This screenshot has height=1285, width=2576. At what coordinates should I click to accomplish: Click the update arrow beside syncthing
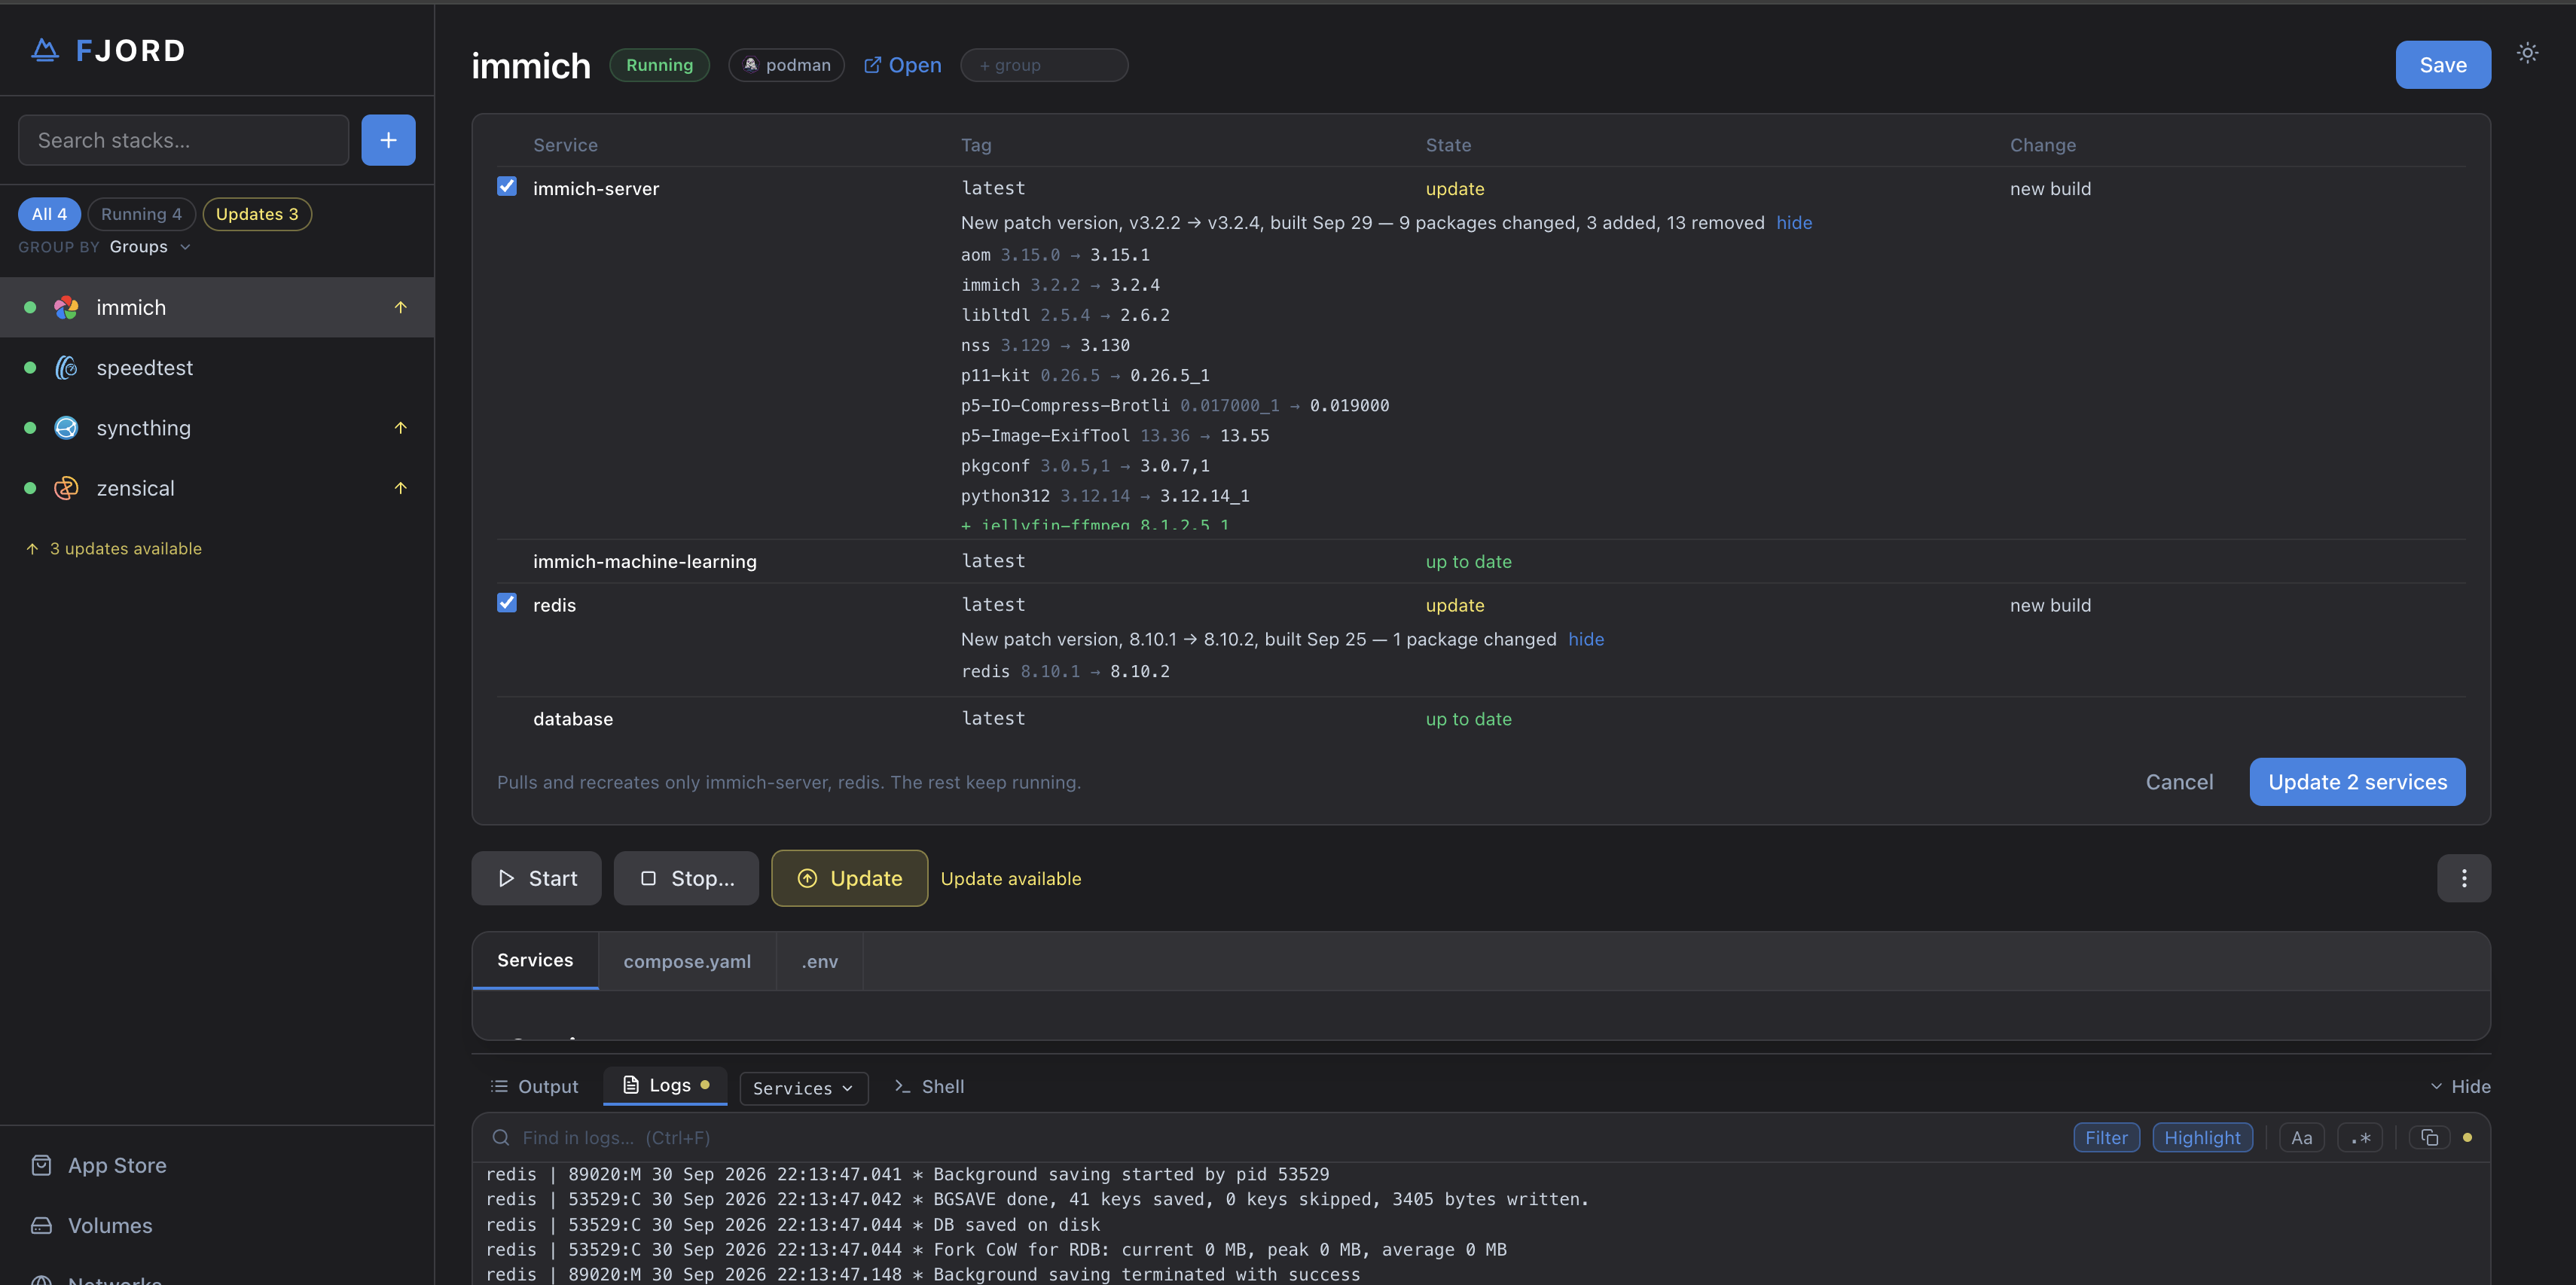[x=400, y=428]
